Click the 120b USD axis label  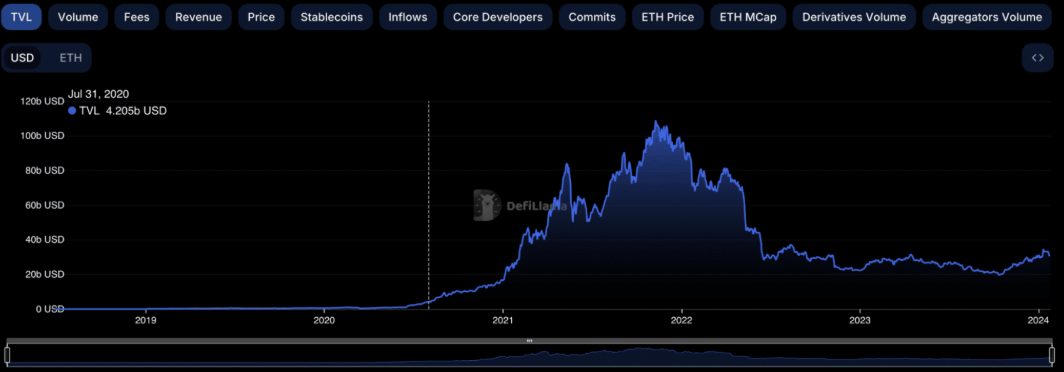(x=42, y=101)
